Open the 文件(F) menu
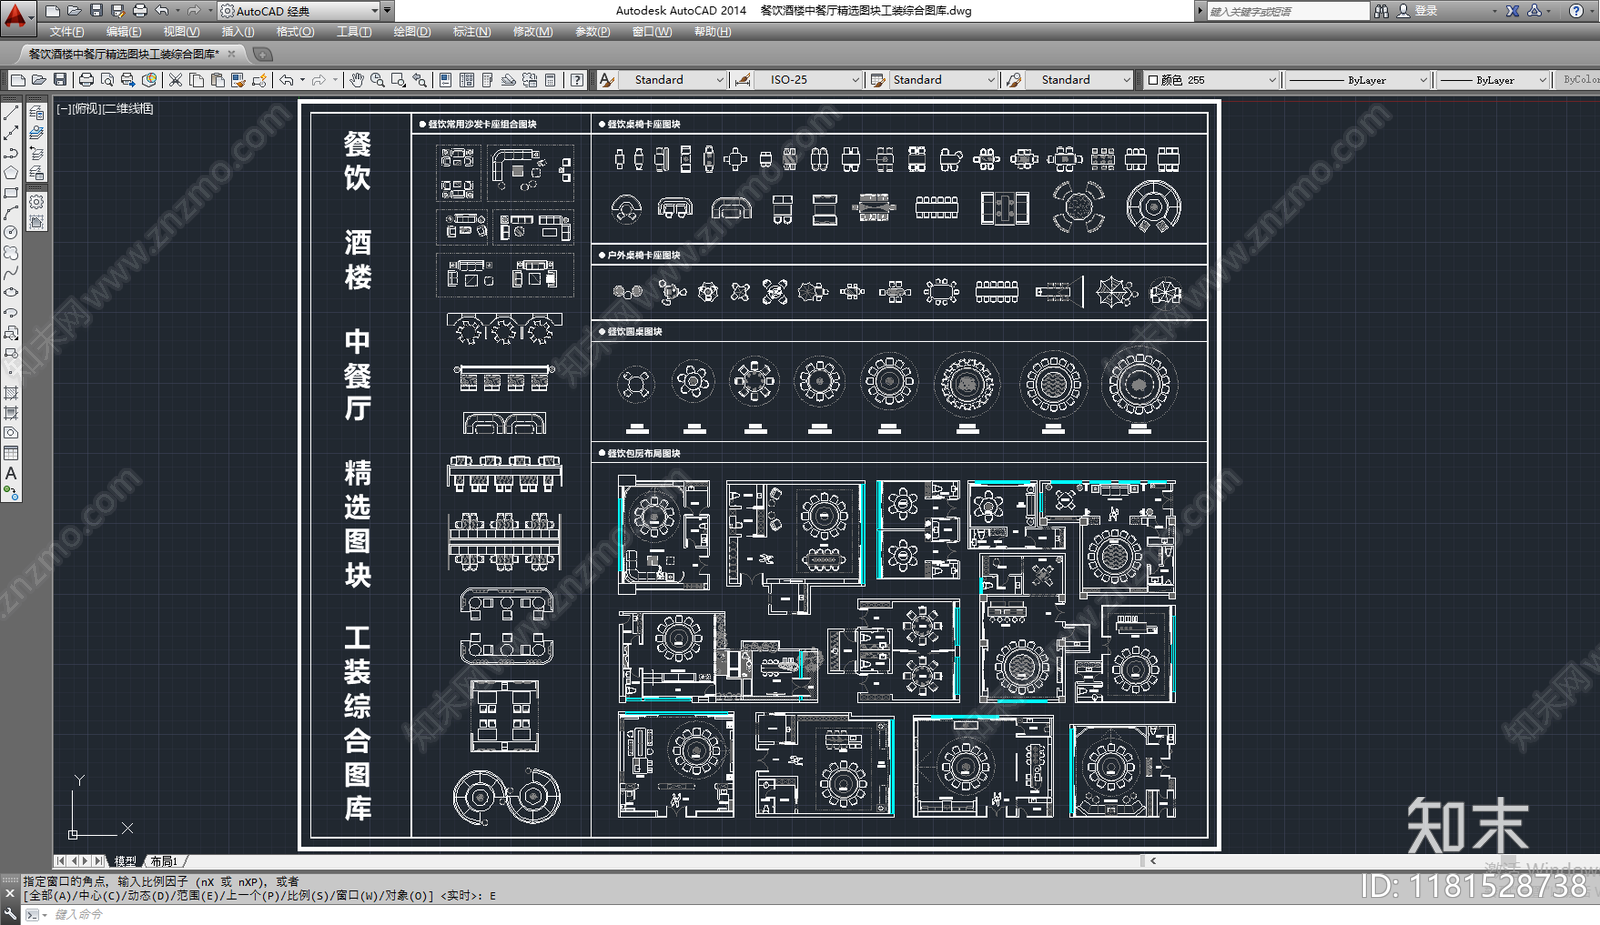 coord(67,32)
